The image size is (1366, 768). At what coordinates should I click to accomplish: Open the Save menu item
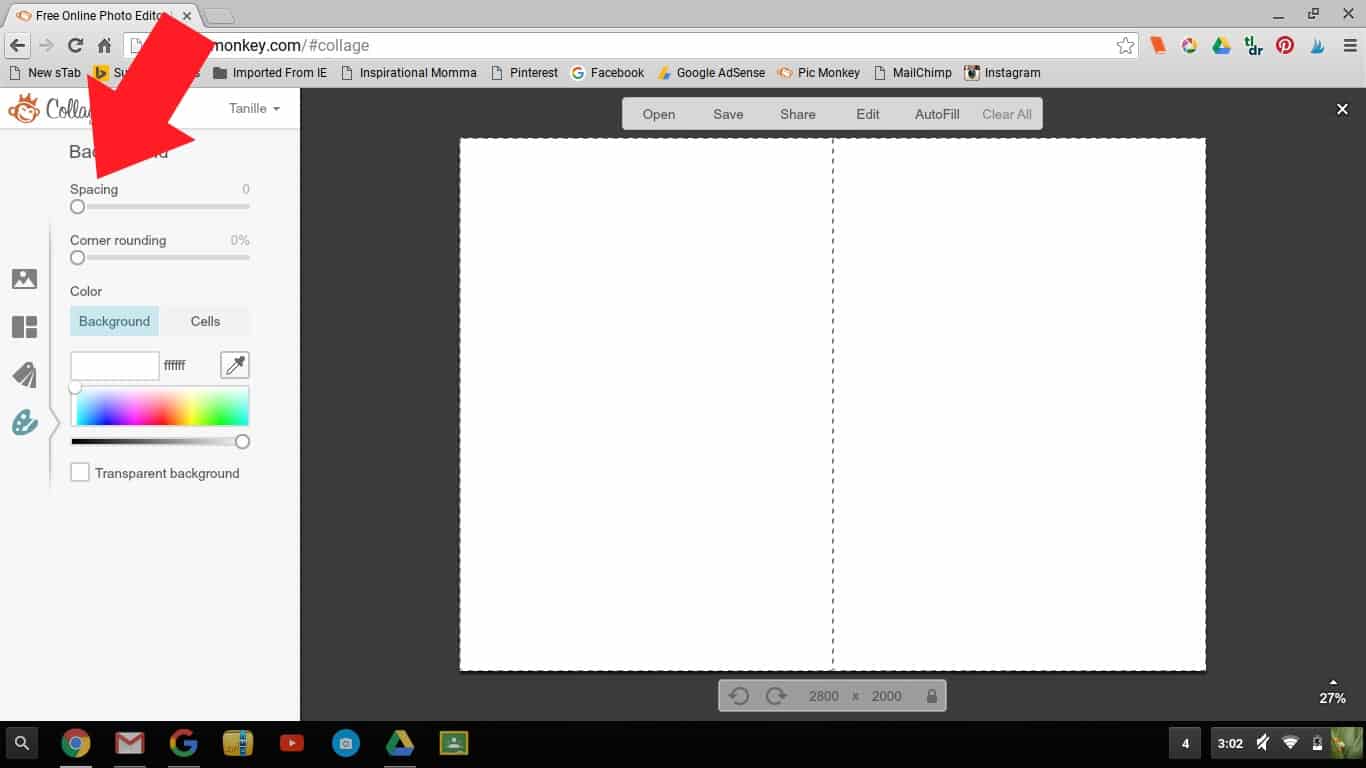728,114
